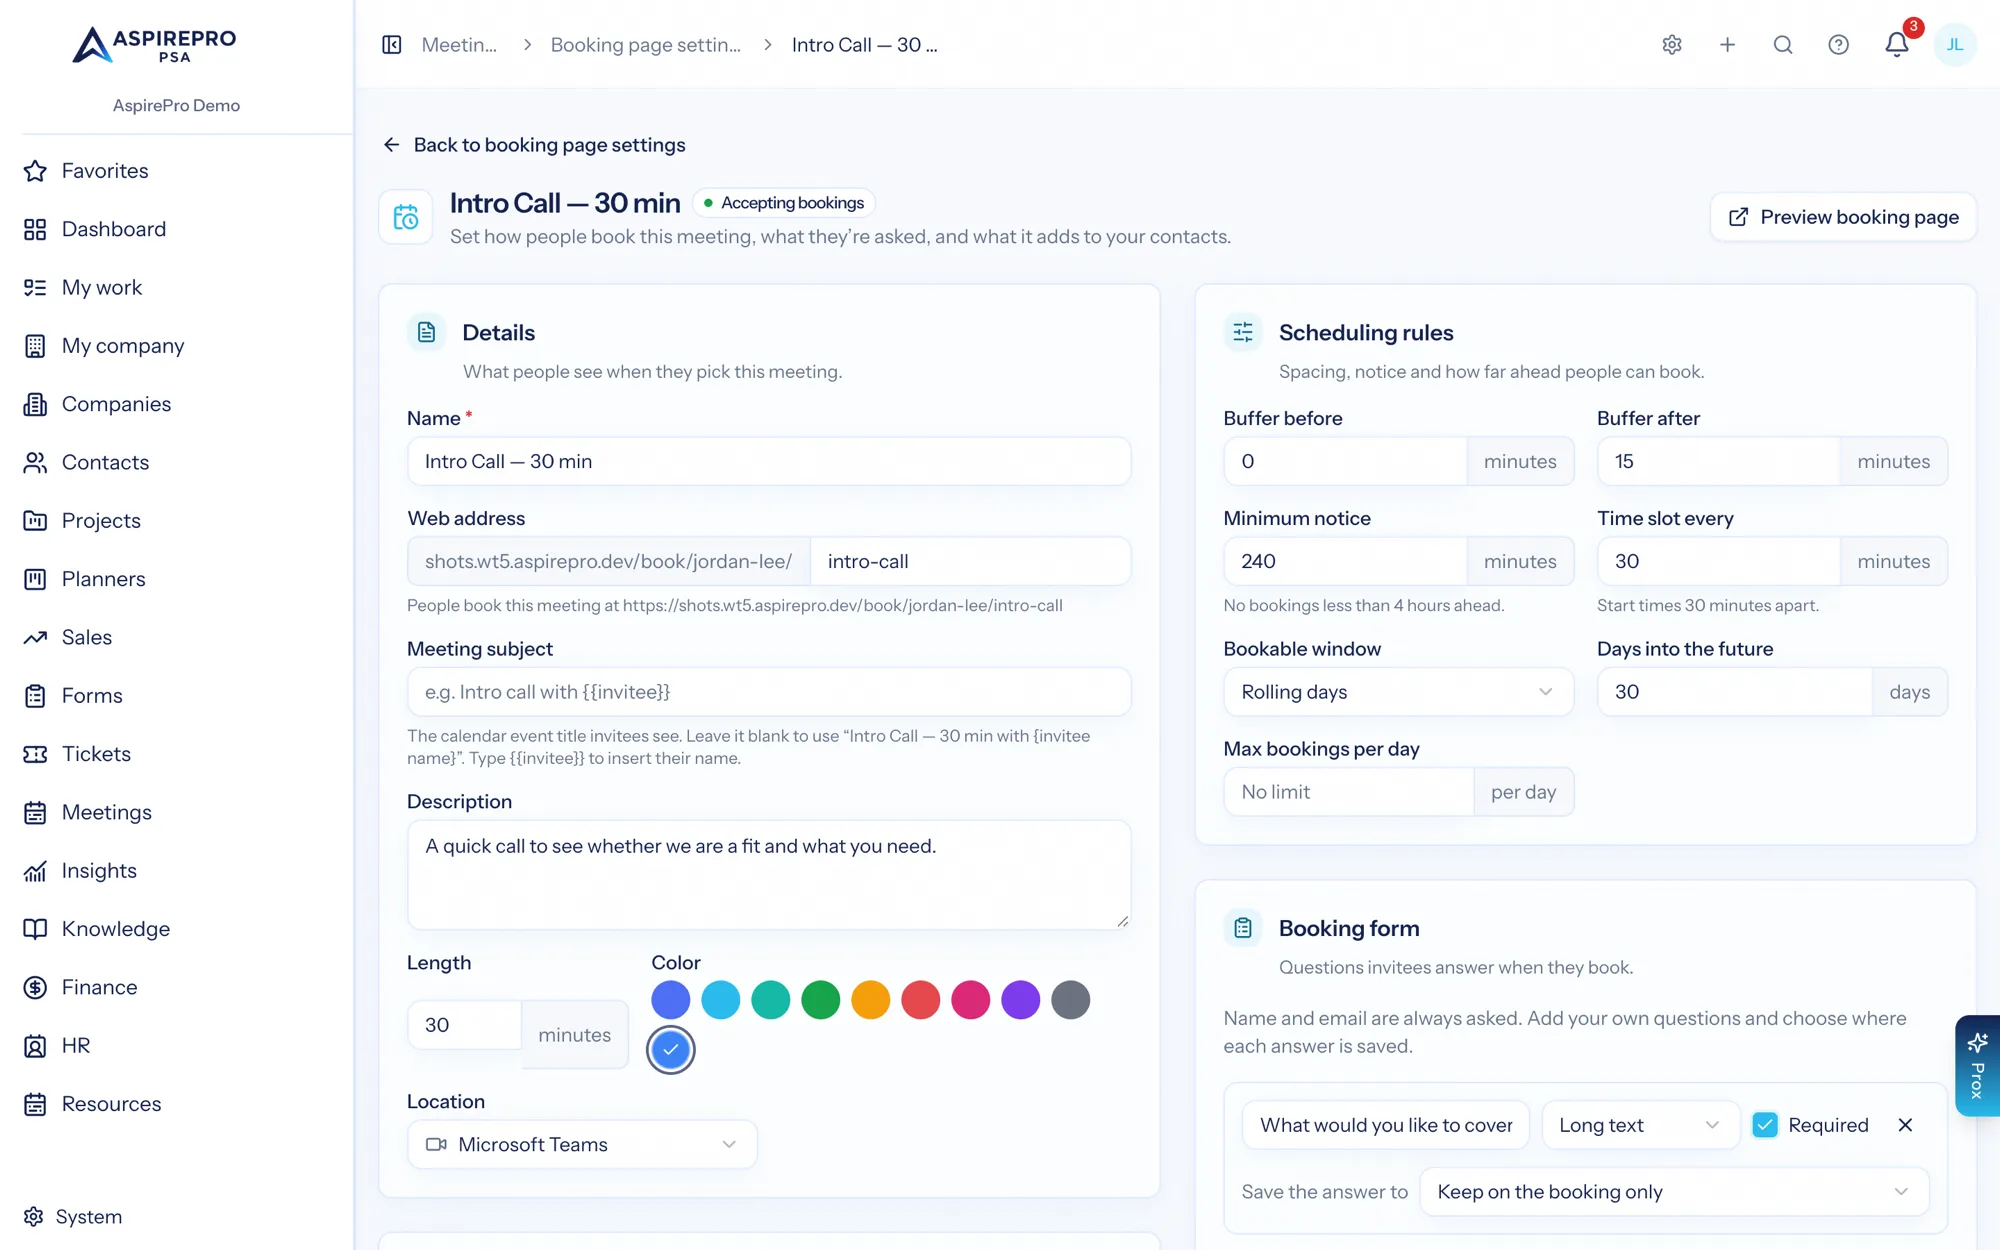Click the Minimum notice 240 field

point(1345,561)
